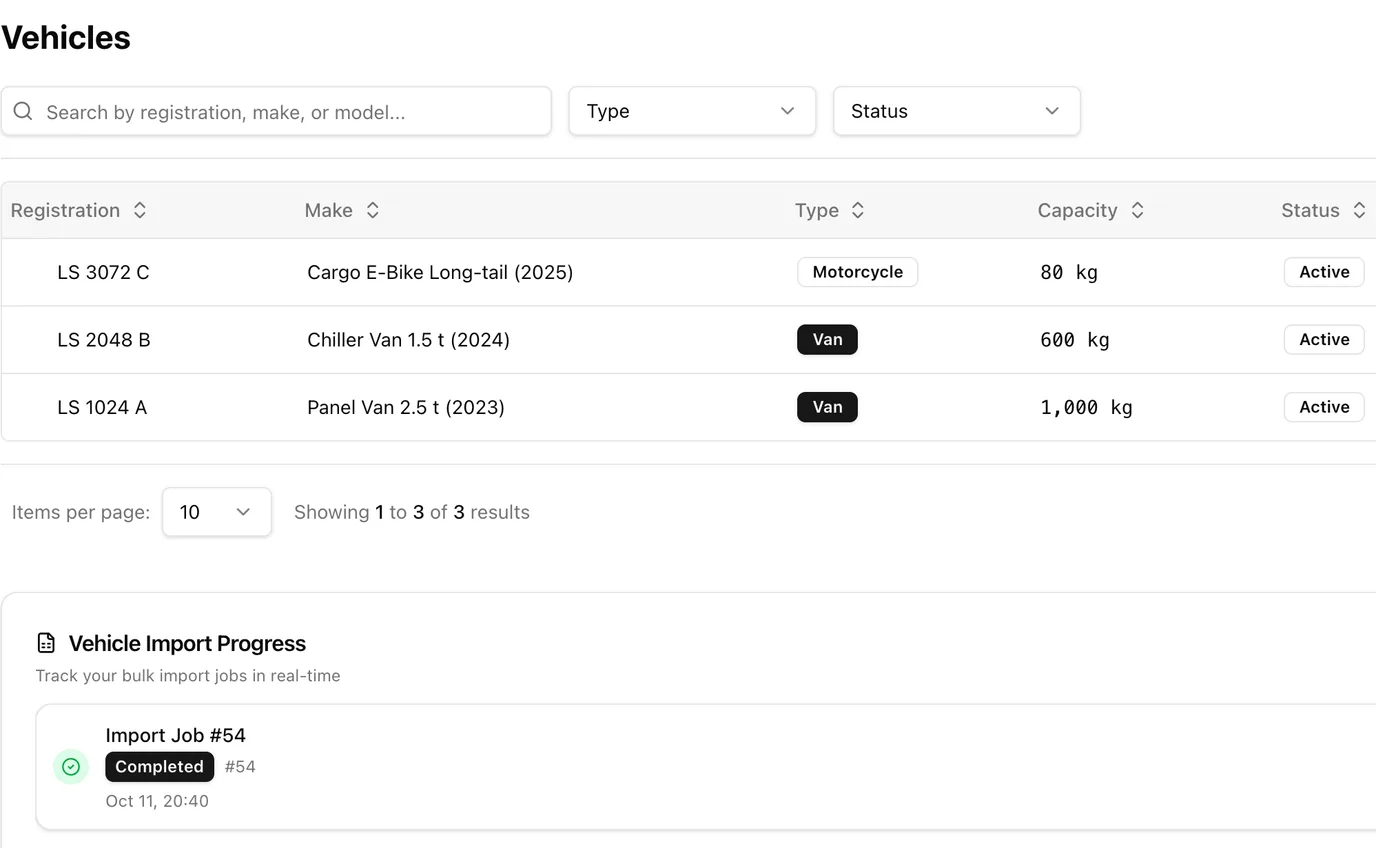Screen dimensions: 1376x848
Task: Select registration LS 2048 B
Action: coord(103,340)
